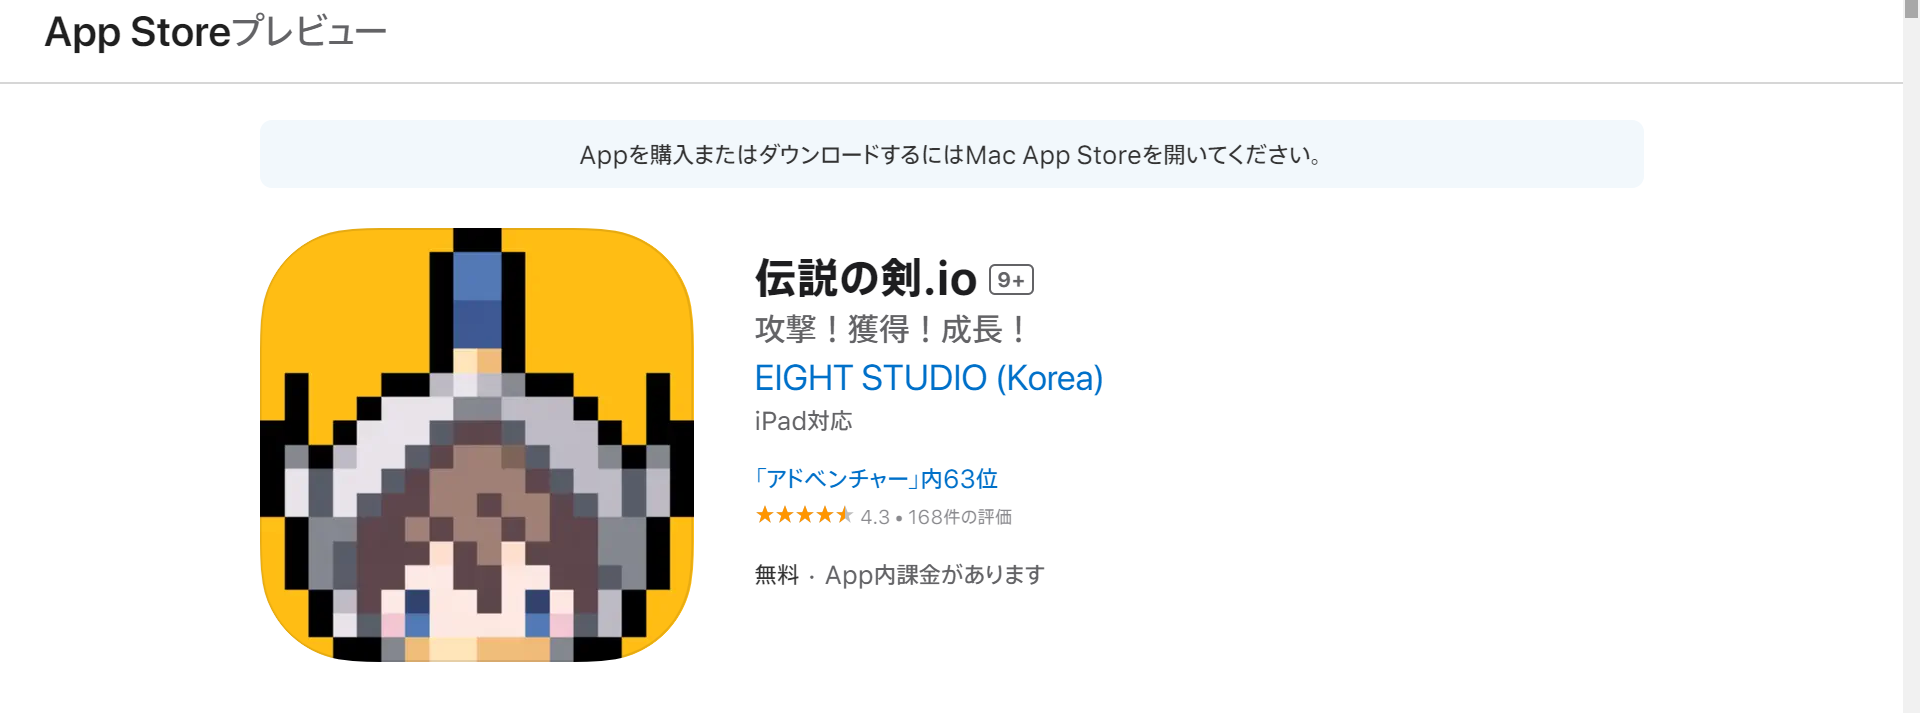The width and height of the screenshot is (1920, 713).
Task: Click the half-filled fifth star
Action: [x=845, y=516]
